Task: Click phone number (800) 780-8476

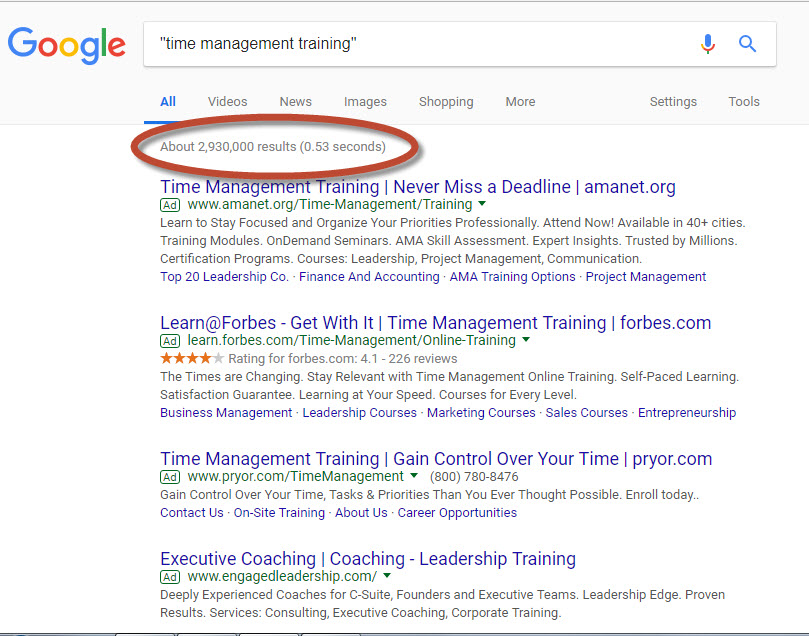Action: pyautogui.click(x=474, y=477)
